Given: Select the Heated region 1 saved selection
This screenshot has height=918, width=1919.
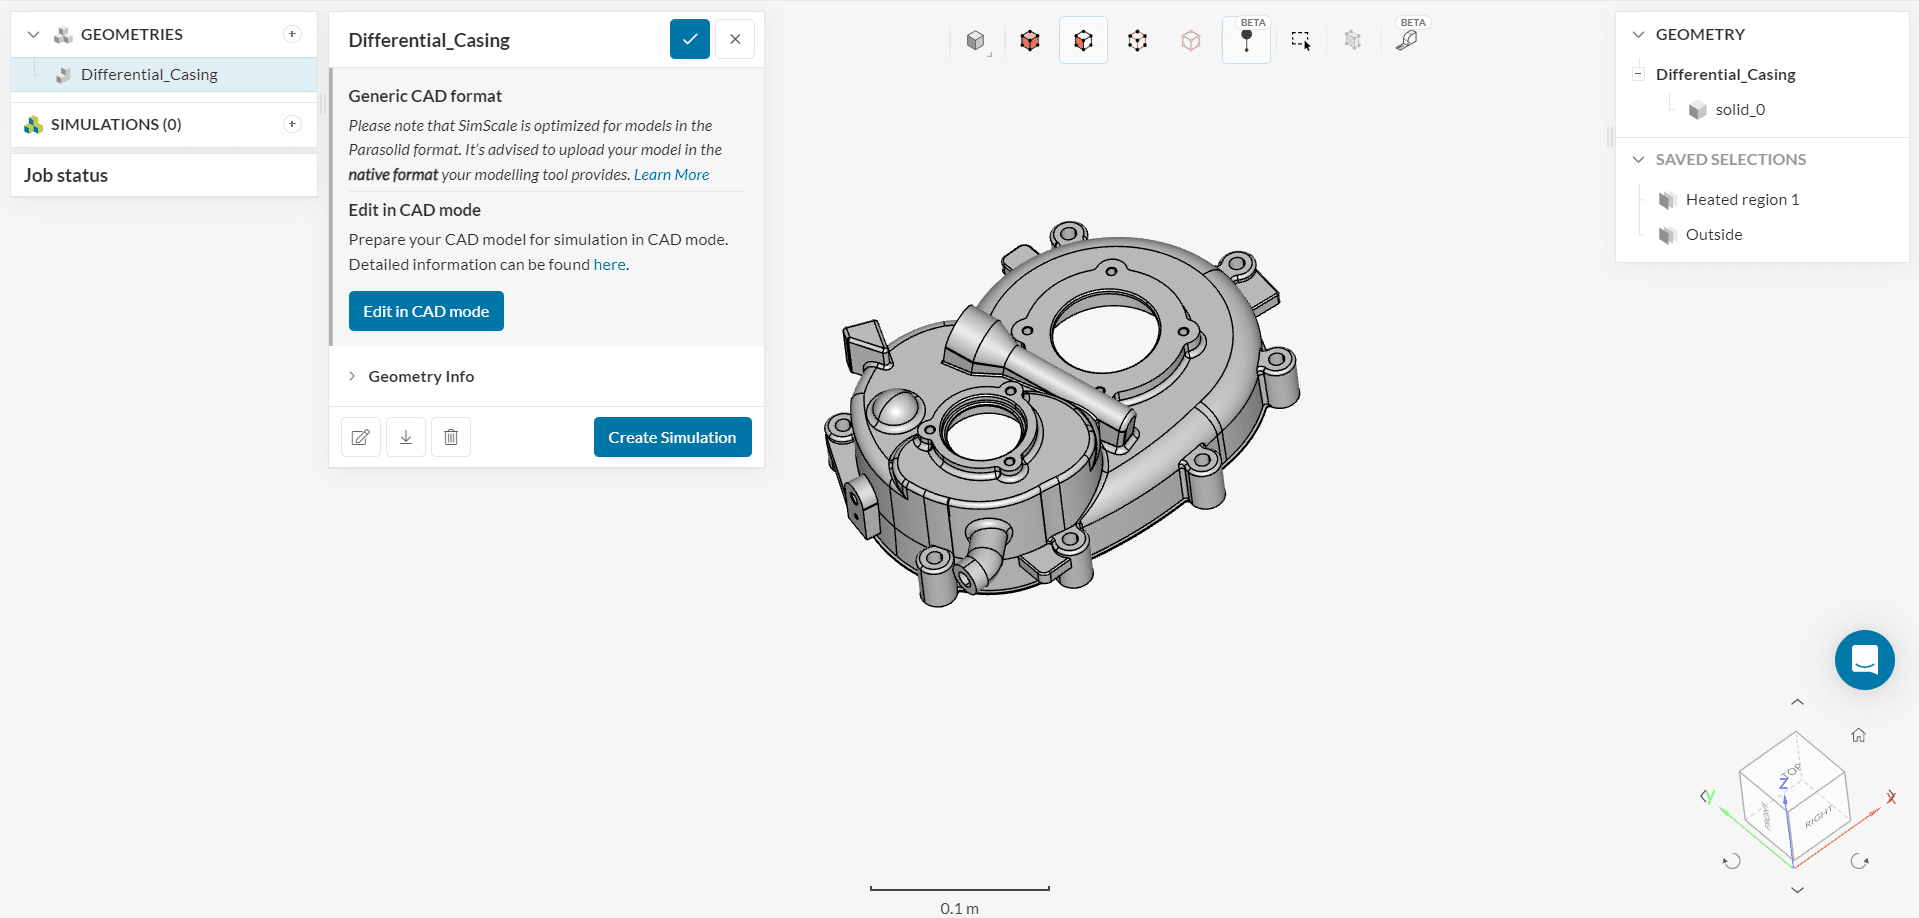Looking at the screenshot, I should point(1741,200).
